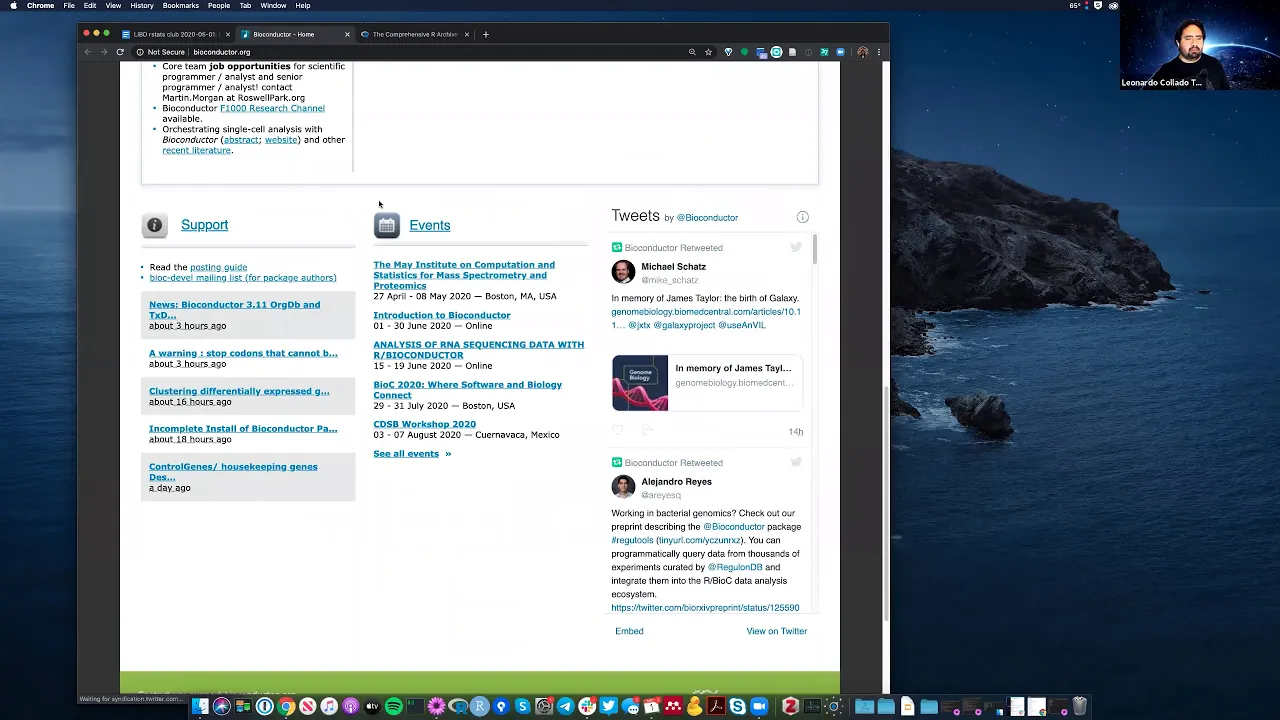This screenshot has width=1280, height=720.
Task: Open System Preferences from the Dock
Action: tap(544, 707)
